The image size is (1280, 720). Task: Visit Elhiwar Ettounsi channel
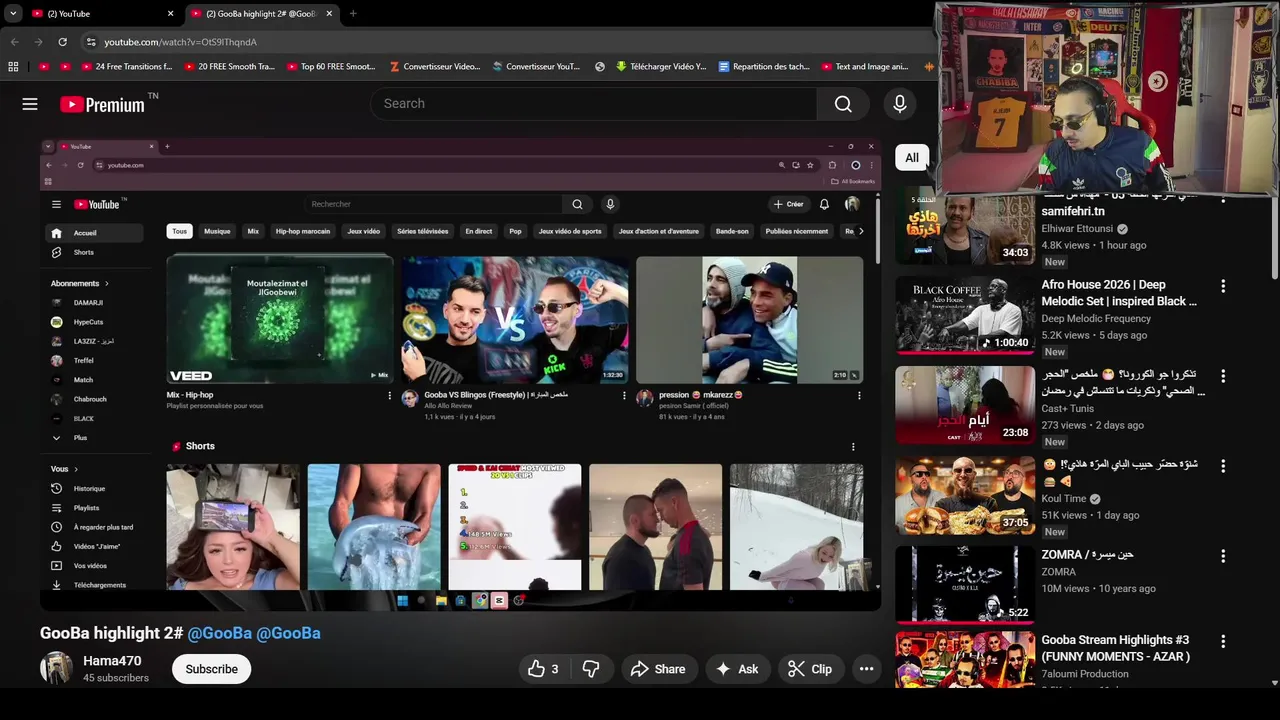(1078, 228)
